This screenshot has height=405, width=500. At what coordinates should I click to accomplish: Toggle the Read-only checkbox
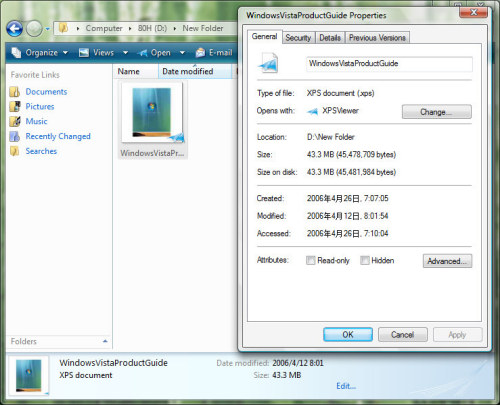pos(310,260)
